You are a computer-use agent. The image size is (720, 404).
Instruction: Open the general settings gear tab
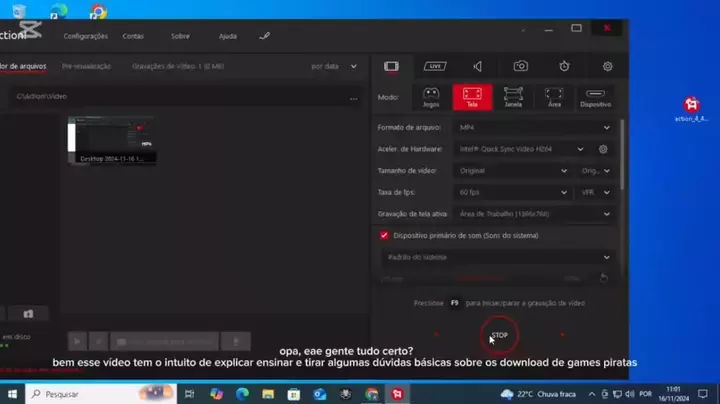point(607,66)
